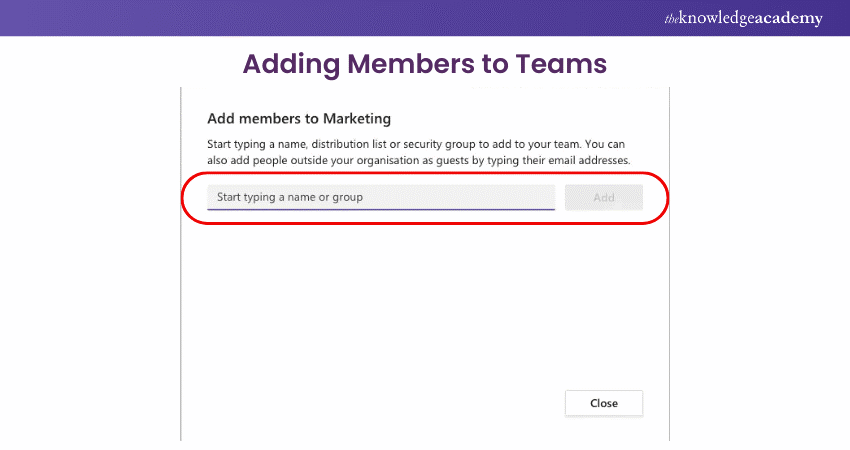Viewport: 850px width, 450px height.
Task: Click the 'Add members to Marketing' dialog title
Action: tap(298, 118)
